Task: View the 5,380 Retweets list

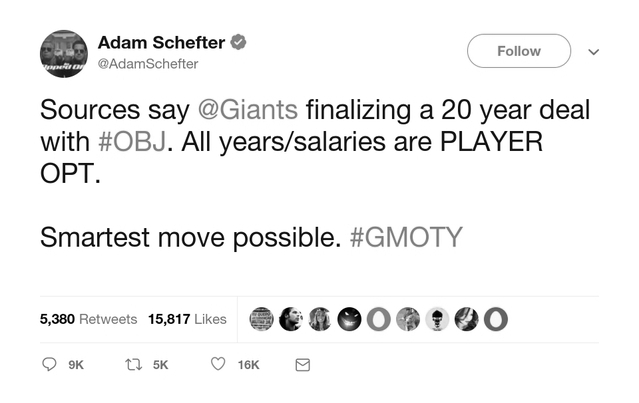Action: click(x=88, y=319)
